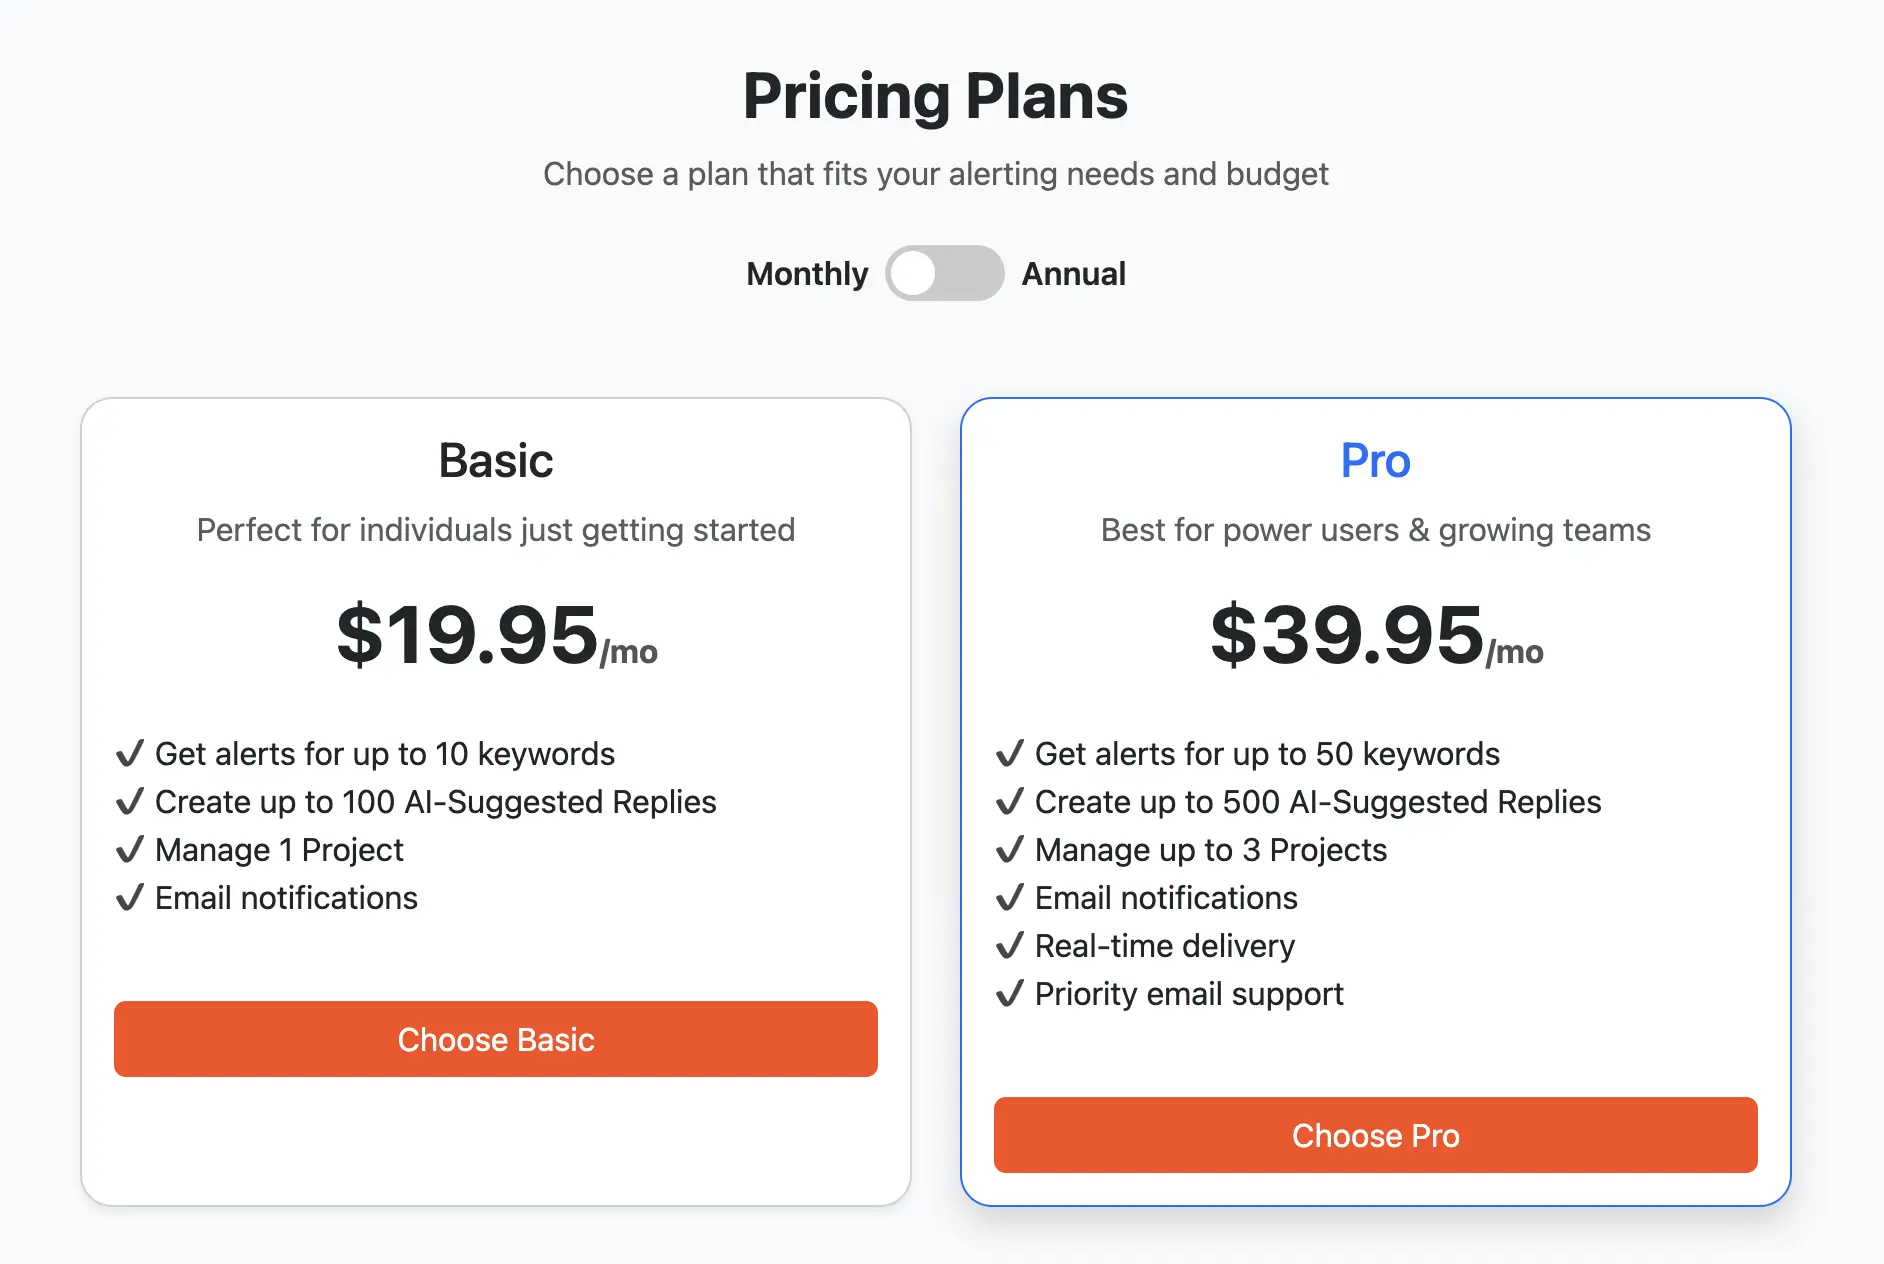Screen dimensions: 1884x1264
Task: Click the $19.95/mo price
Action: pos(496,635)
